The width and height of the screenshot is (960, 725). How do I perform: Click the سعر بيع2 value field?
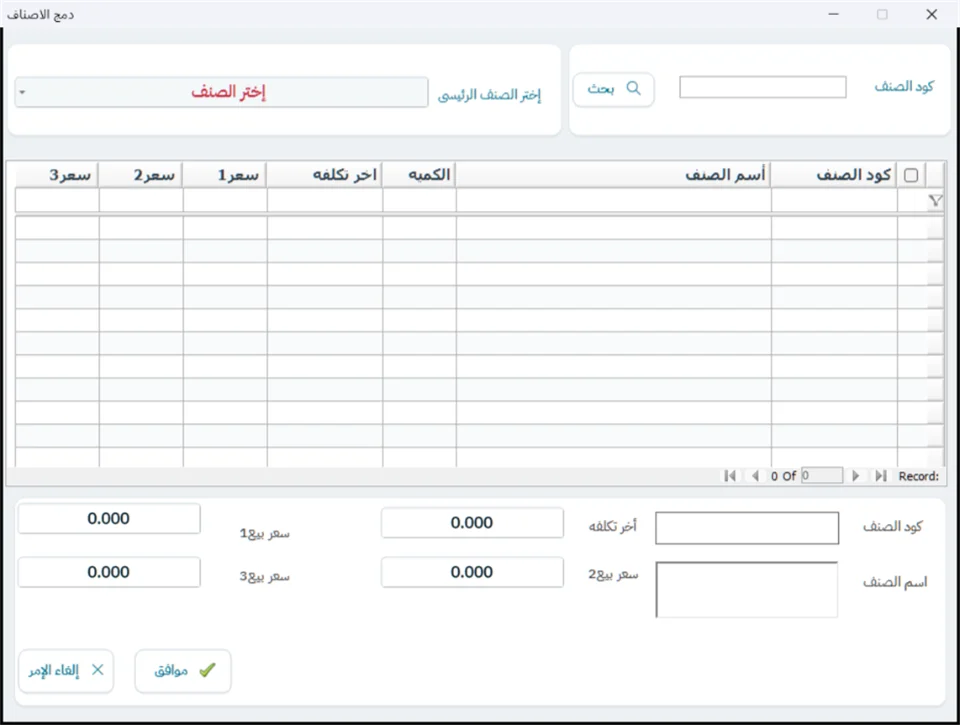(x=472, y=572)
